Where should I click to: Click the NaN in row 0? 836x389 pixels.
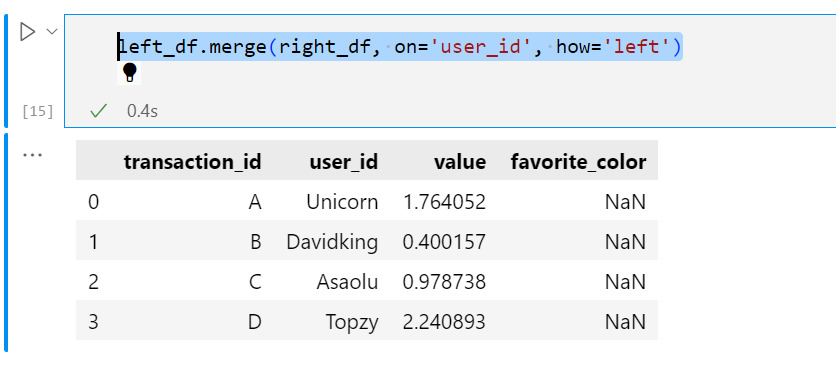tap(625, 202)
